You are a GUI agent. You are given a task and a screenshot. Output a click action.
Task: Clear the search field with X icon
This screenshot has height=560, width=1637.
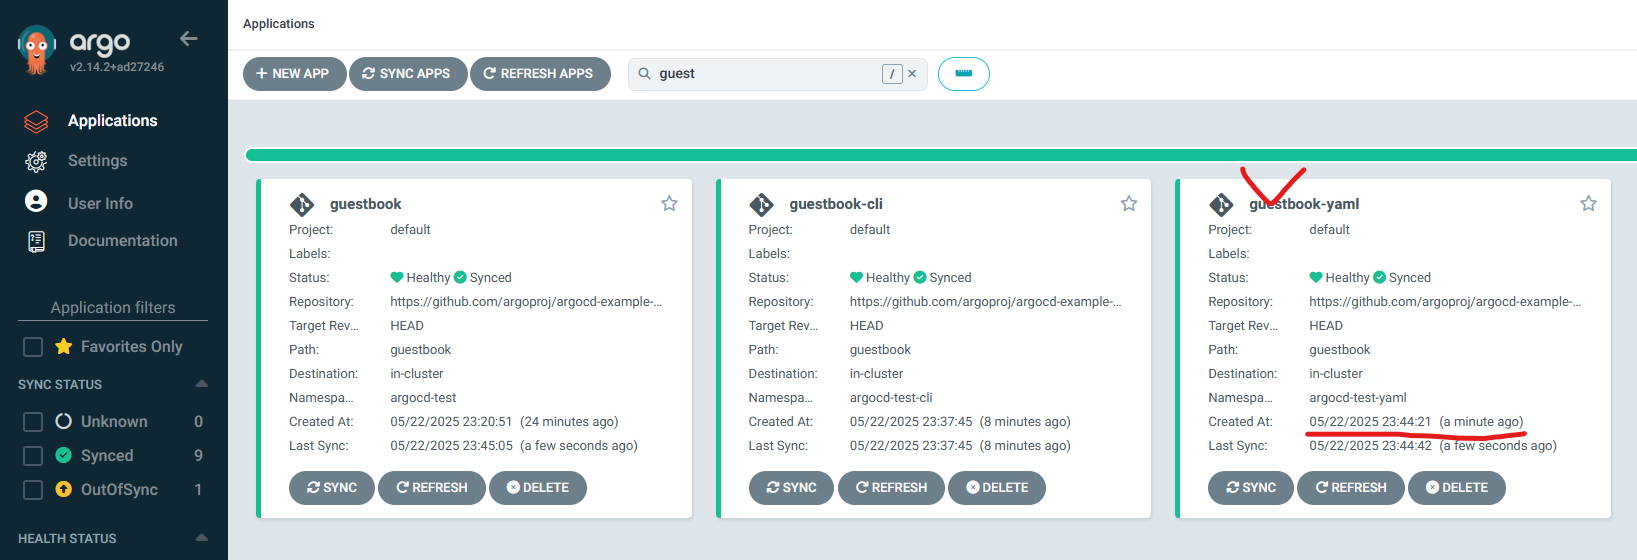point(912,74)
